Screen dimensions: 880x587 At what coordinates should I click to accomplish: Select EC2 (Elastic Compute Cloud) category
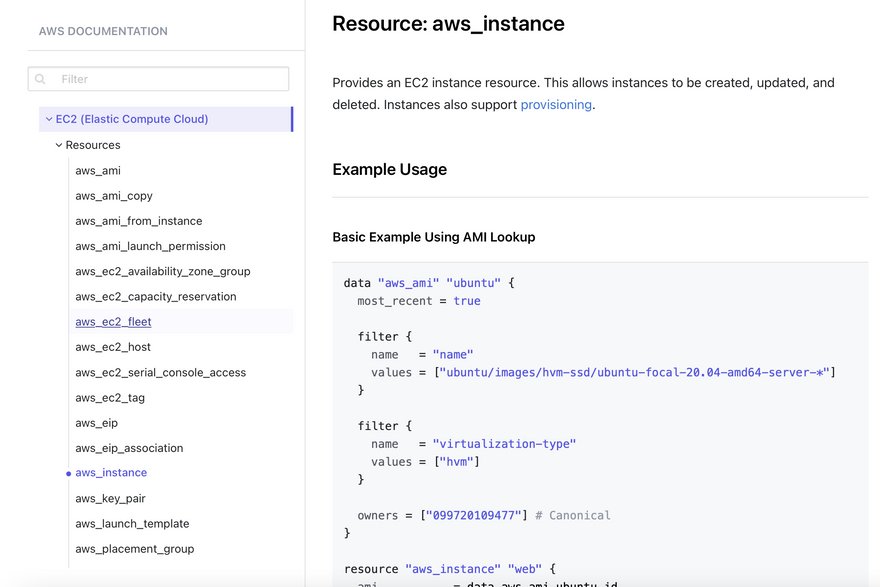132,119
